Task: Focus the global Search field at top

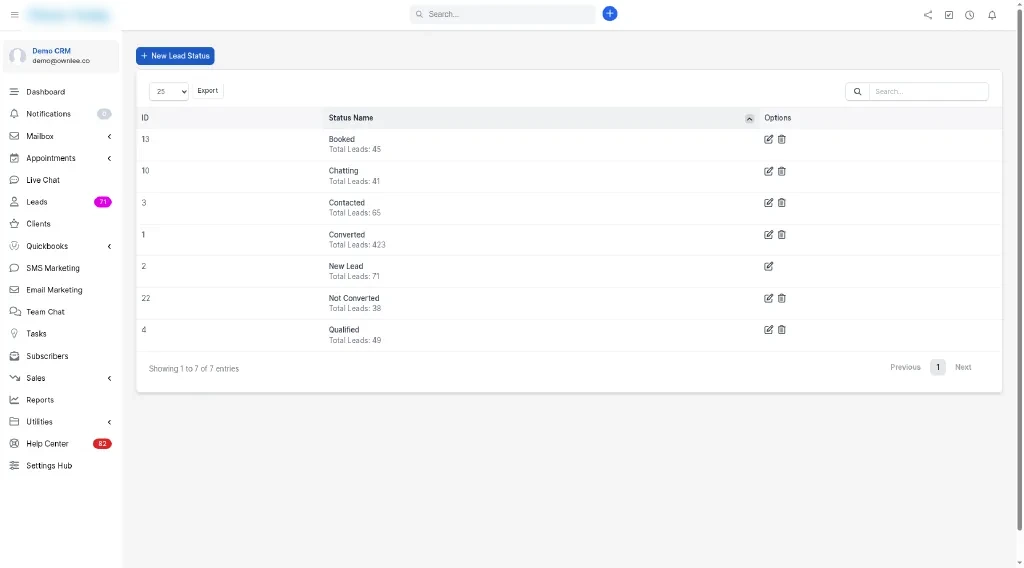Action: (502, 14)
